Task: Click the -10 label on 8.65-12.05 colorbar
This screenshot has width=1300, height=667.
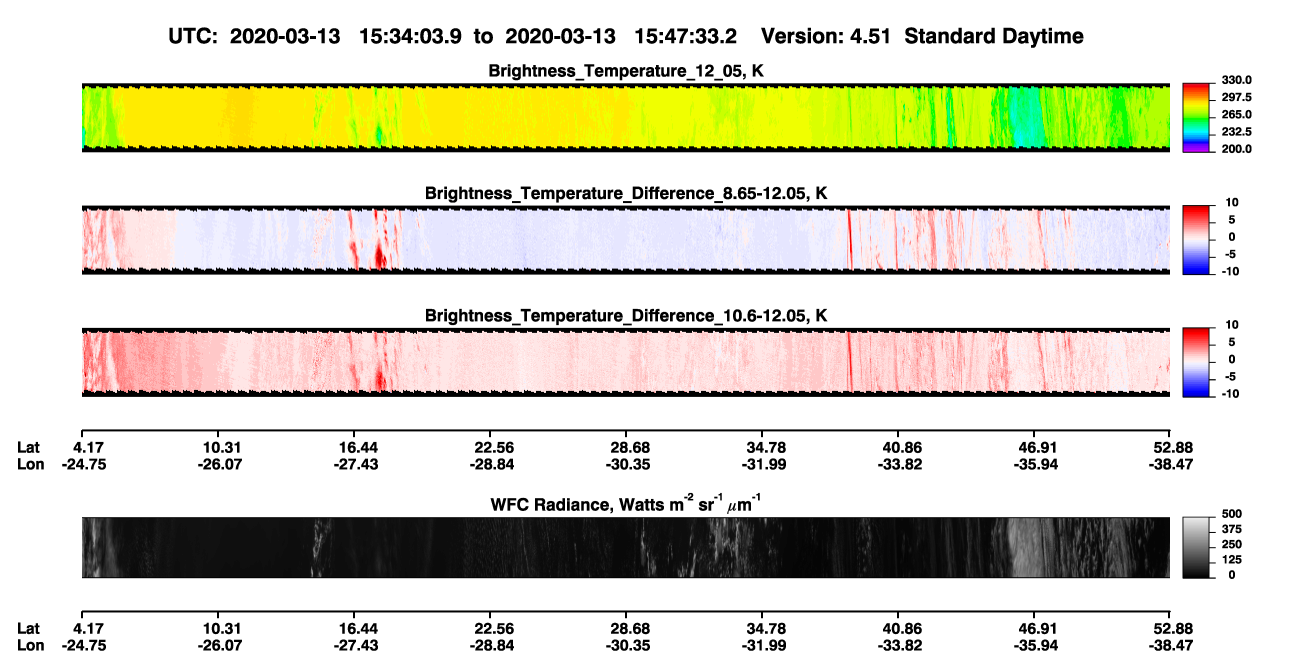Action: click(x=1229, y=271)
